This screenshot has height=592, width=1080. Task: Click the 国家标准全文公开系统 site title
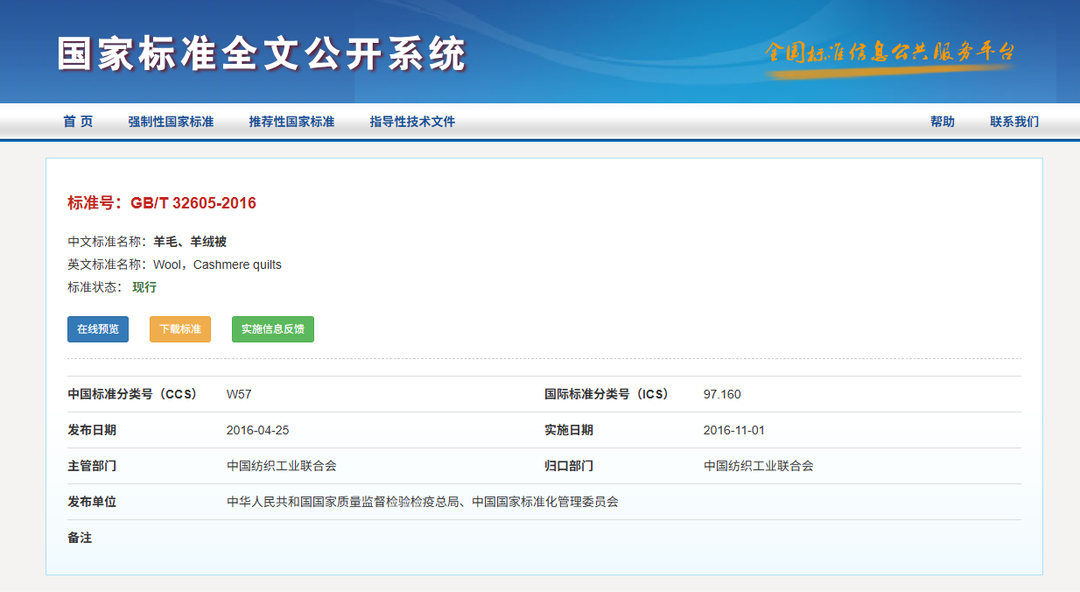pyautogui.click(x=262, y=54)
